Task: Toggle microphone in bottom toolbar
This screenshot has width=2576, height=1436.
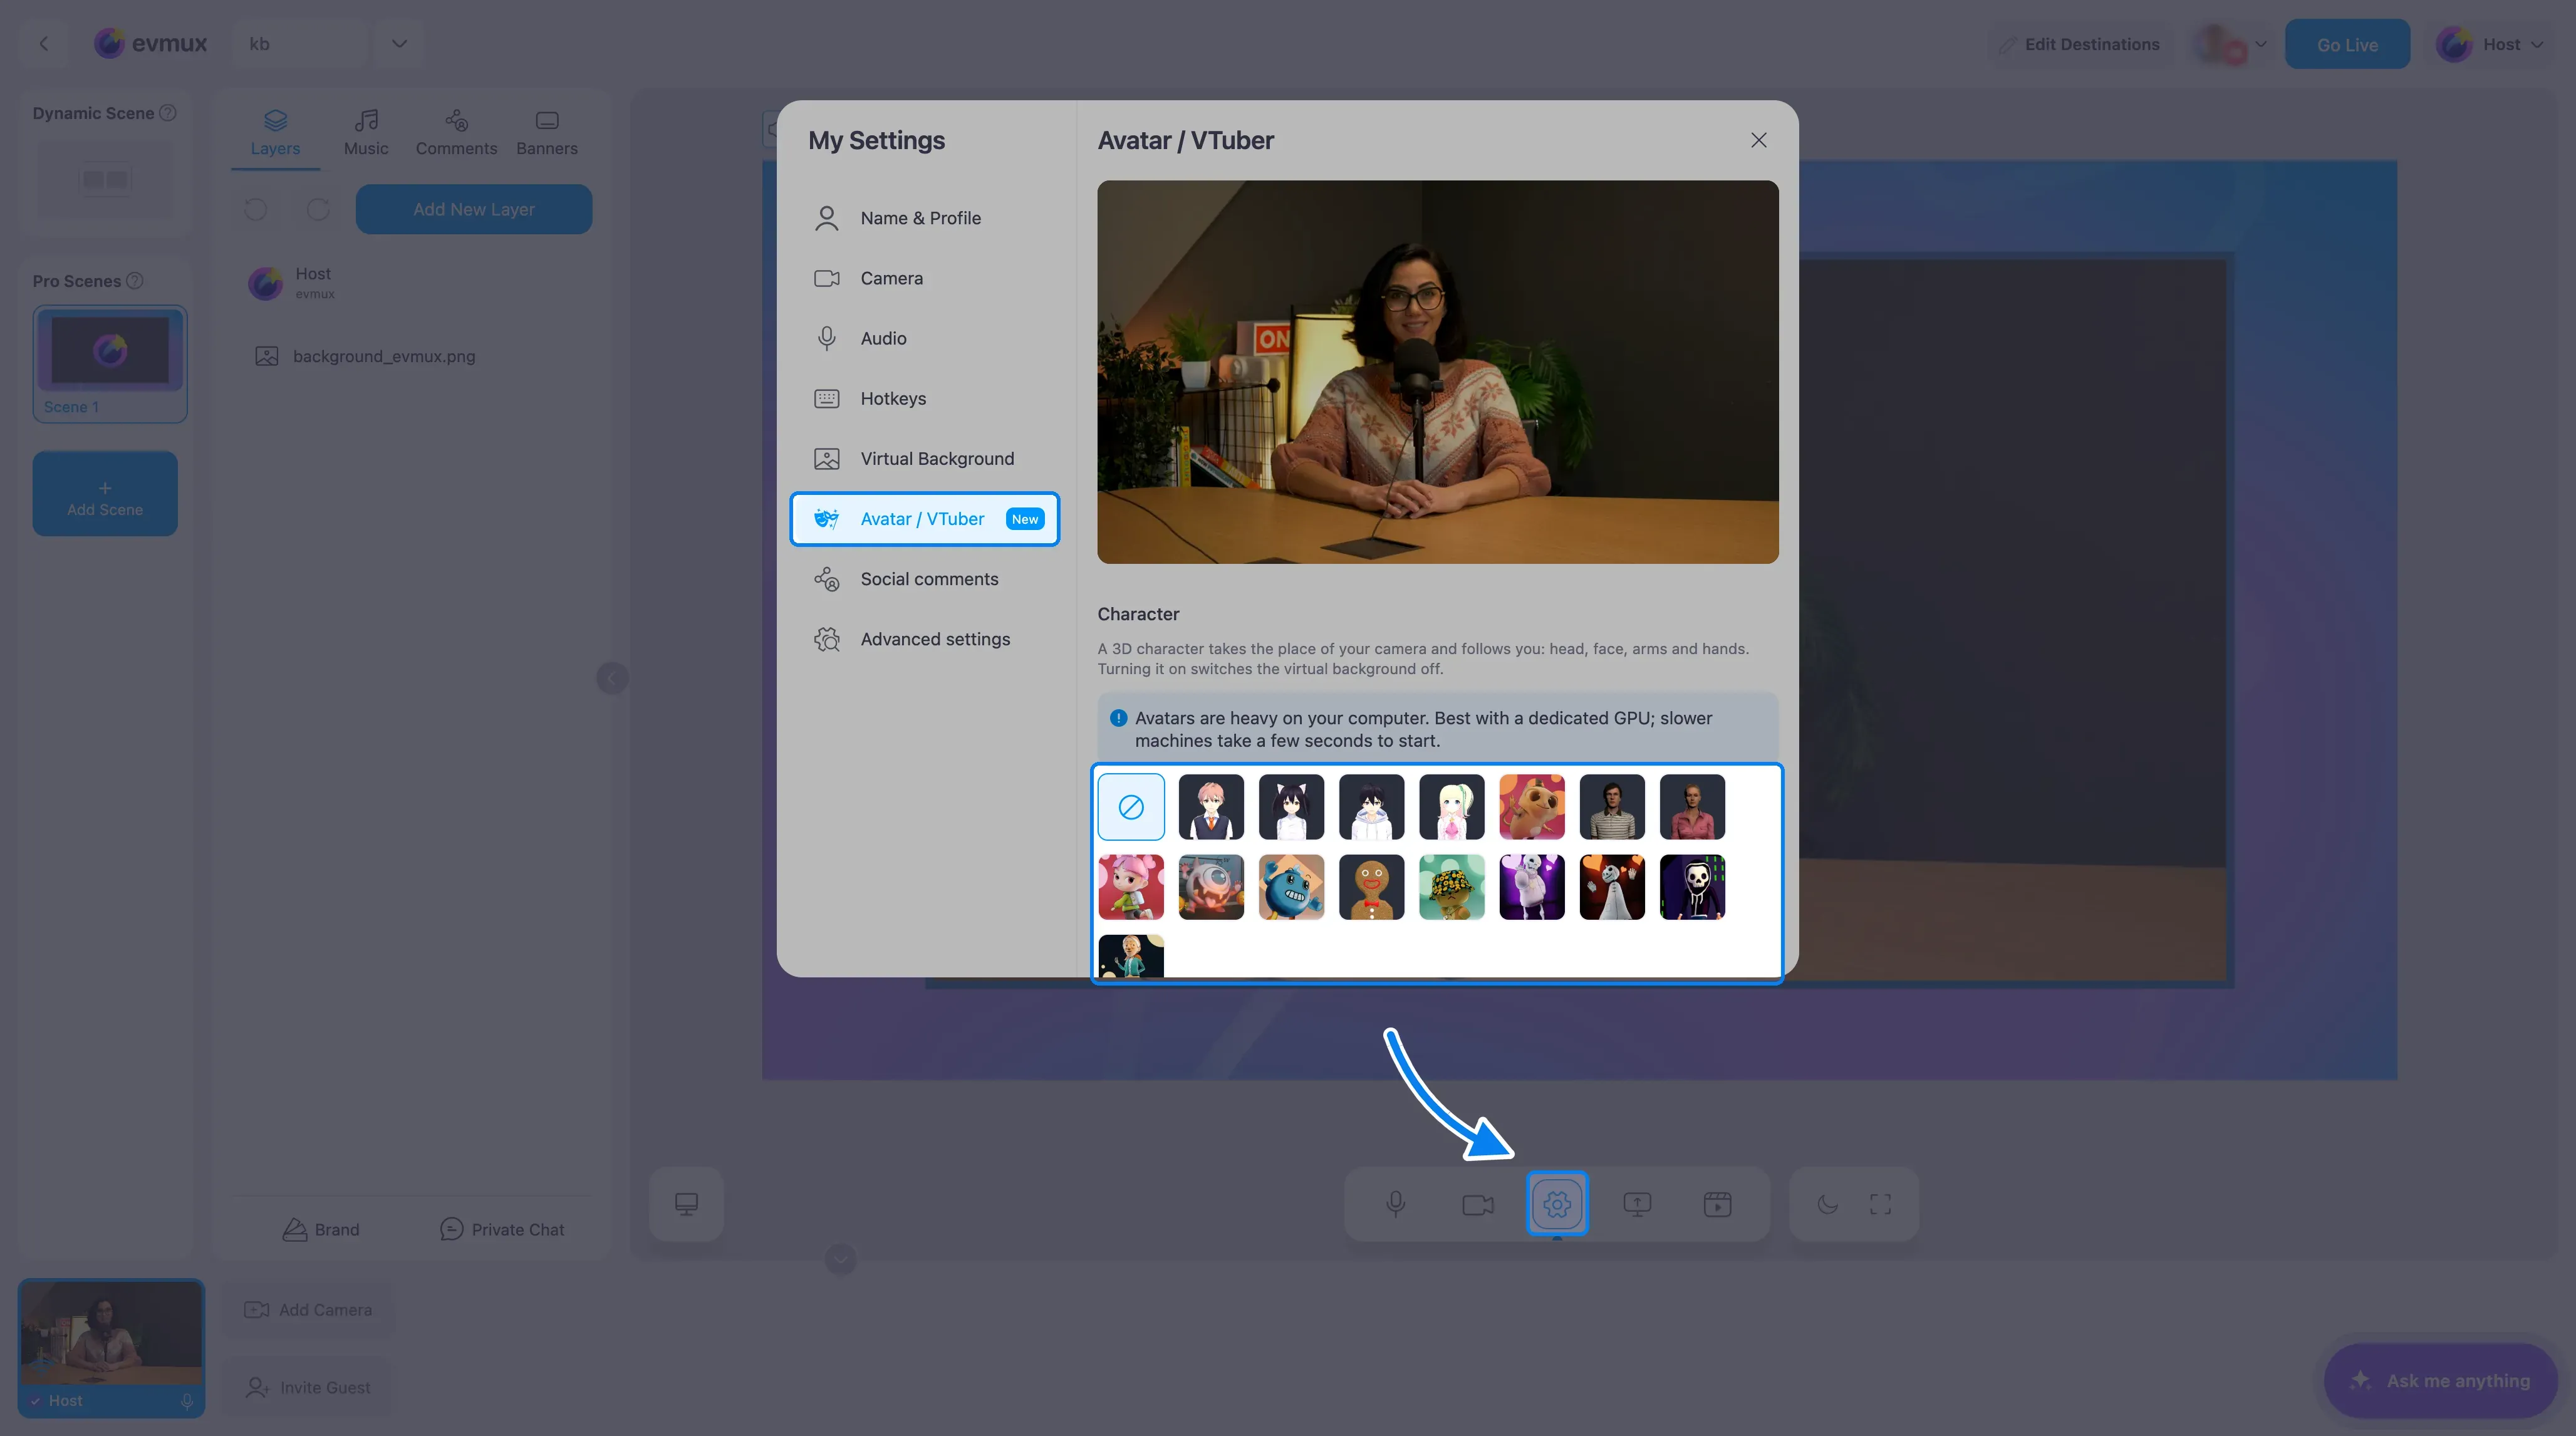Action: [1396, 1204]
